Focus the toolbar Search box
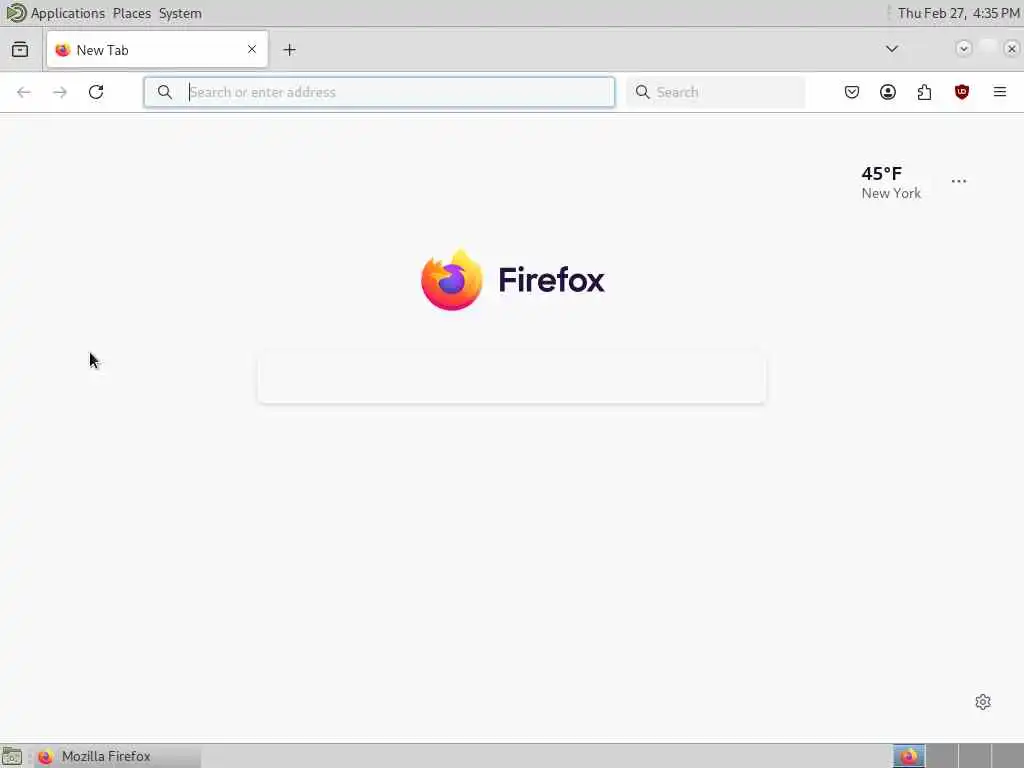Image resolution: width=1024 pixels, height=768 pixels. point(716,92)
